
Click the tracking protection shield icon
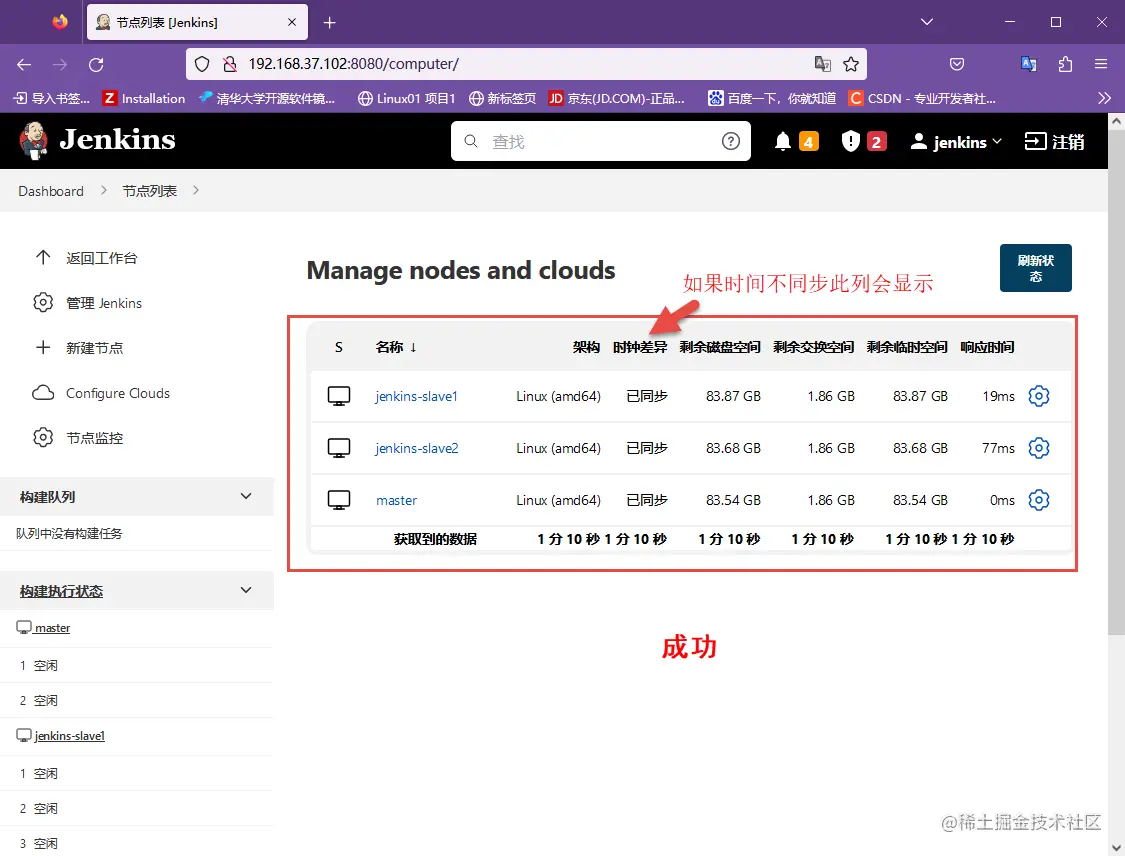(202, 65)
